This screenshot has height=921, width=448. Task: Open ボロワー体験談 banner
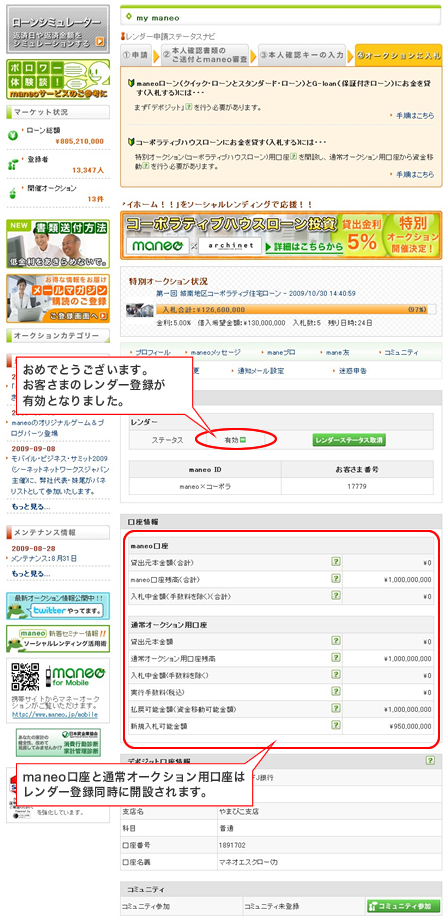(58, 80)
